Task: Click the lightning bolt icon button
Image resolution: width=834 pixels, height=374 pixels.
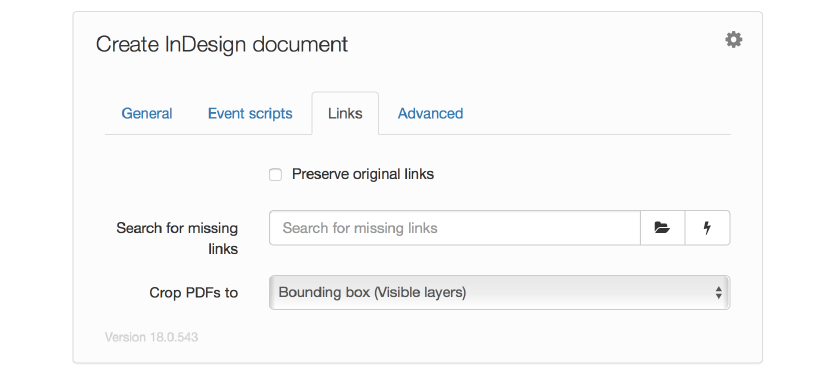Action: click(x=707, y=228)
